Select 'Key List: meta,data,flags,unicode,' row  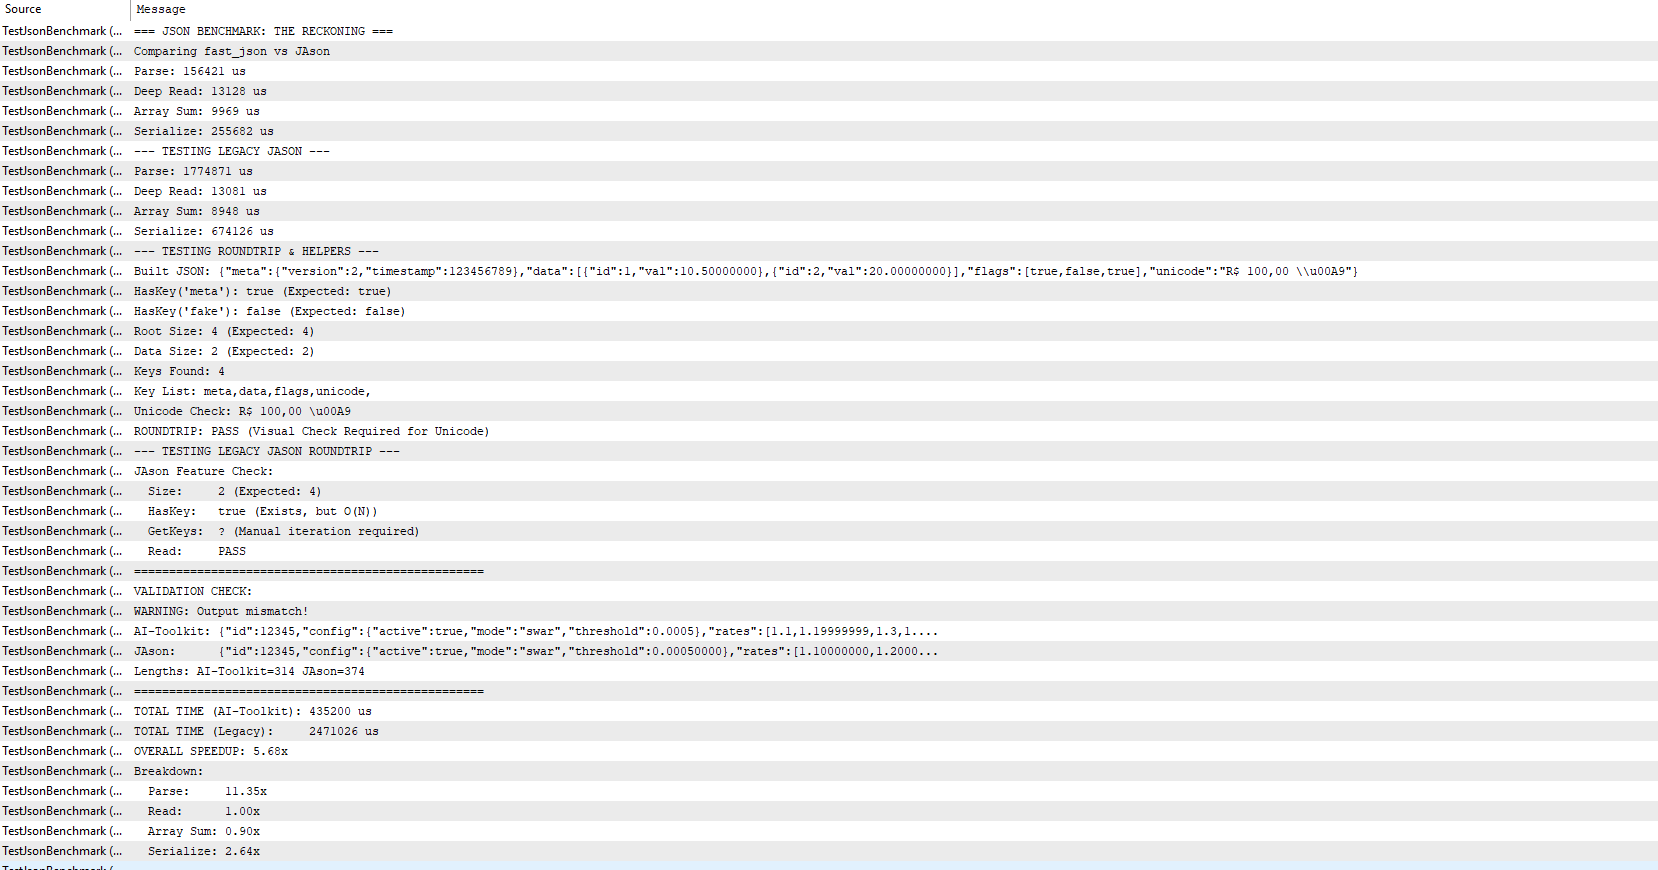[829, 391]
